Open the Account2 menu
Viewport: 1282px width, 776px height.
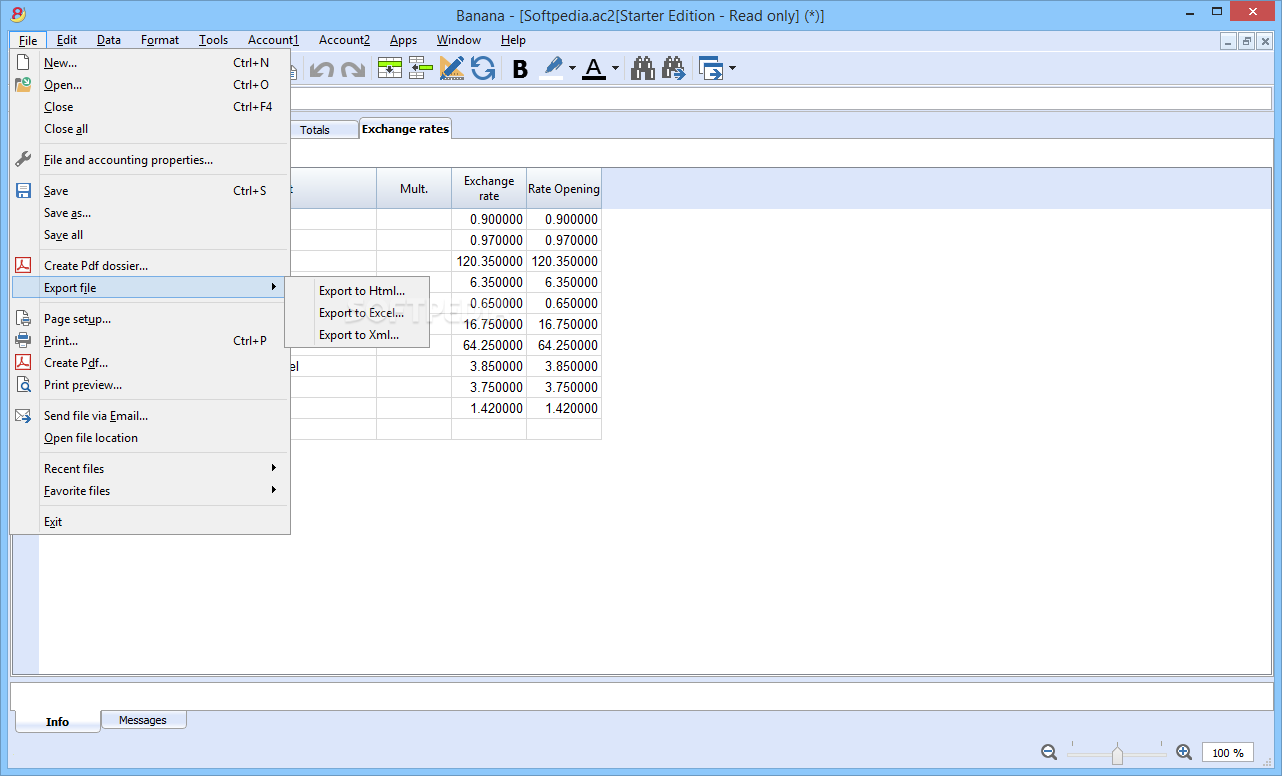click(x=344, y=40)
